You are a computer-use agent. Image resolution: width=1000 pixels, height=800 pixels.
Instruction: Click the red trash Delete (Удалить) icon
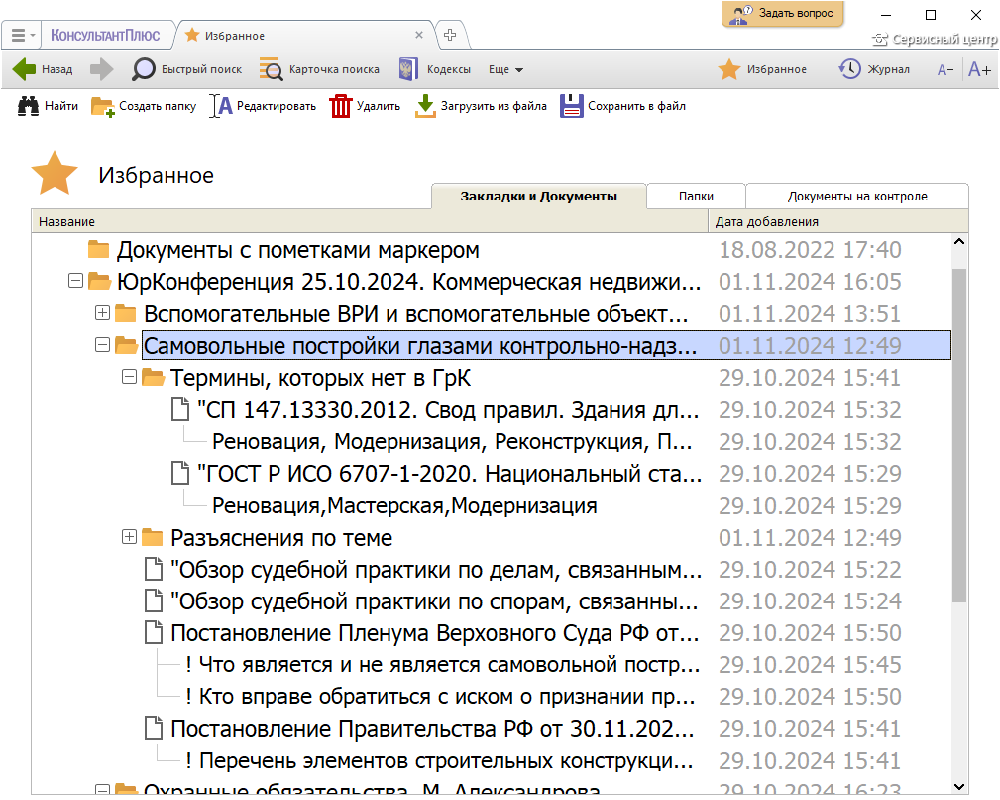[341, 106]
